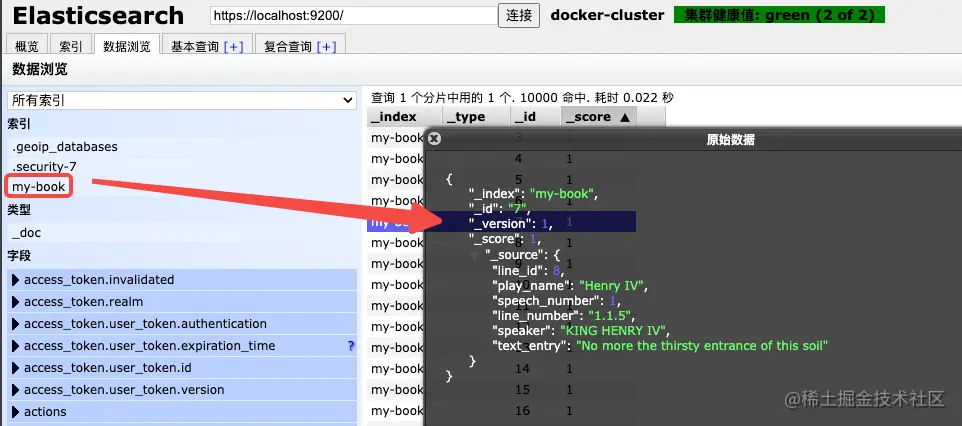This screenshot has height=426, width=962.
Task: Close the 原始数据 raw data popup
Action: pos(434,139)
